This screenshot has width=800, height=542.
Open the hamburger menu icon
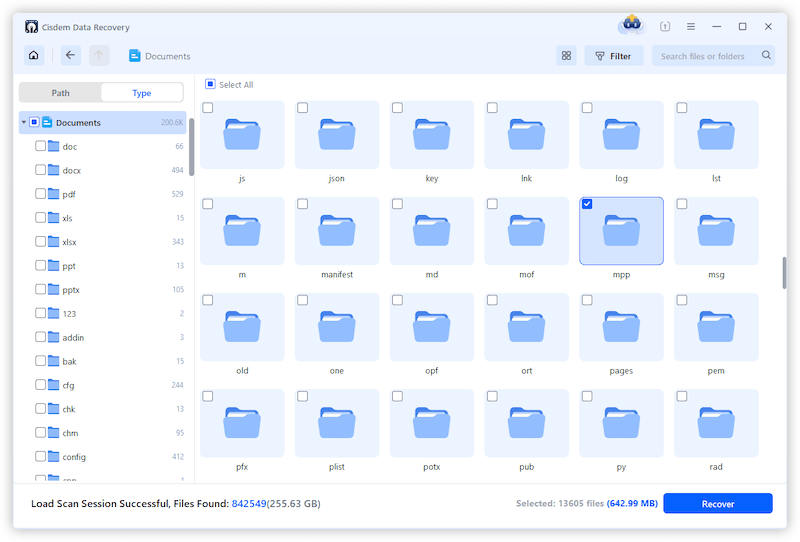pyautogui.click(x=691, y=27)
